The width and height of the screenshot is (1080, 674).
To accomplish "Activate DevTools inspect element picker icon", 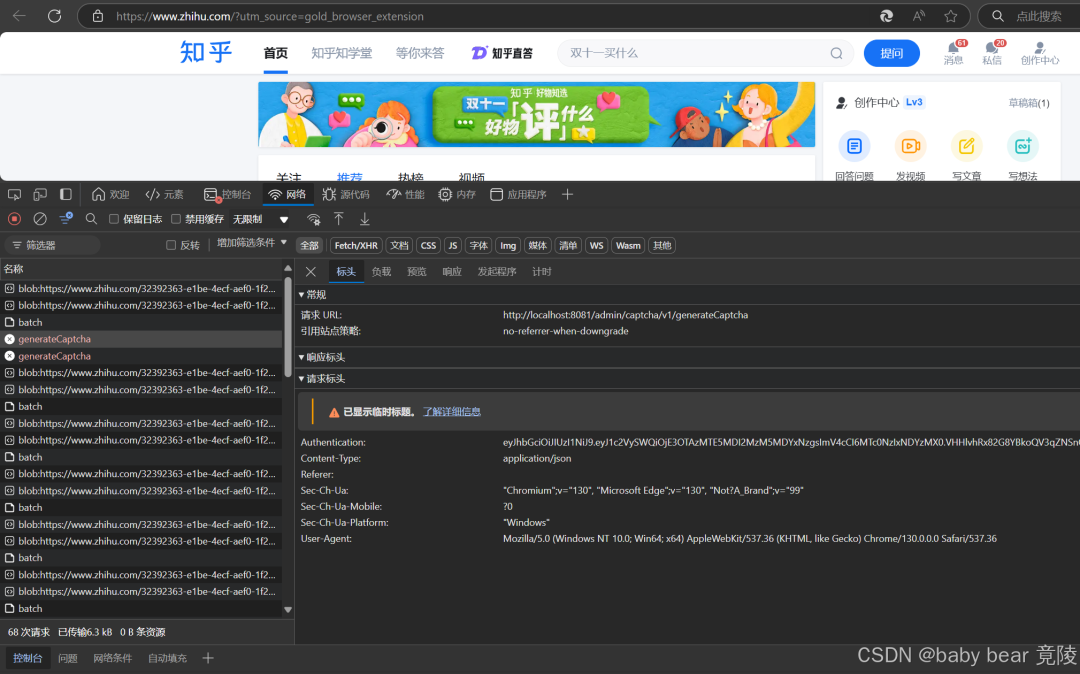I will [14, 195].
